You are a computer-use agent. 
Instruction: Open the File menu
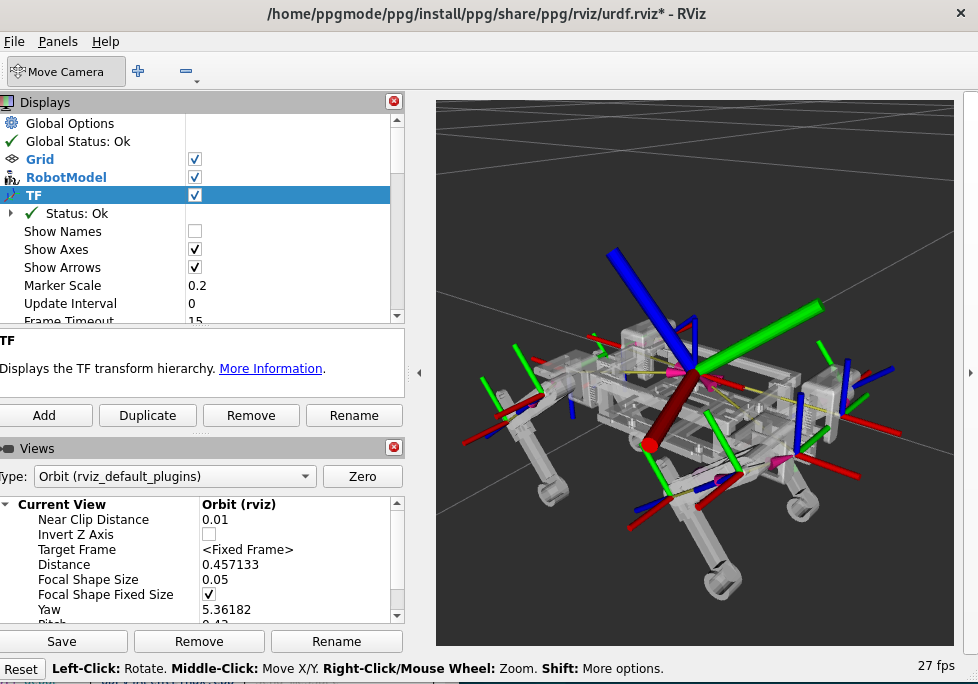pos(14,41)
